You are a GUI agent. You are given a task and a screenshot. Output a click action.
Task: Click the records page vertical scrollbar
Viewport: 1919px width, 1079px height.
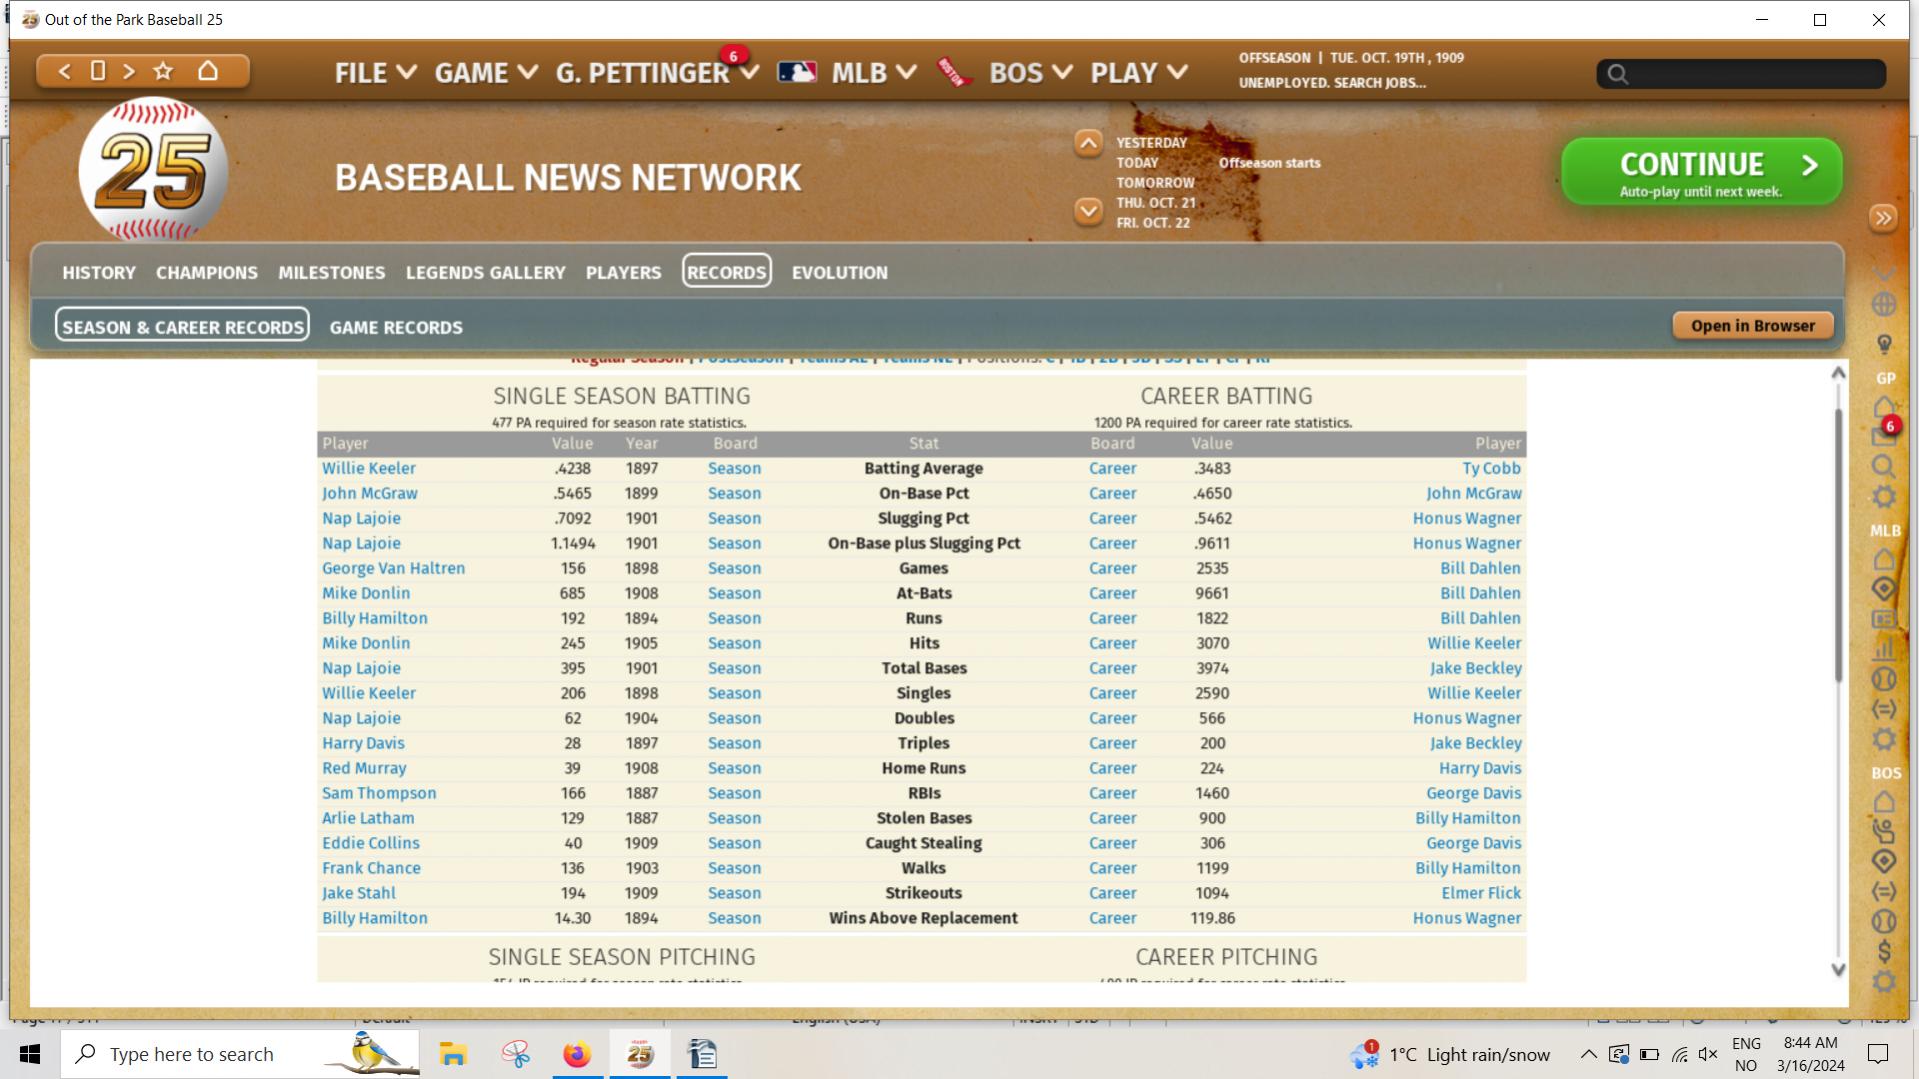pos(1837,547)
